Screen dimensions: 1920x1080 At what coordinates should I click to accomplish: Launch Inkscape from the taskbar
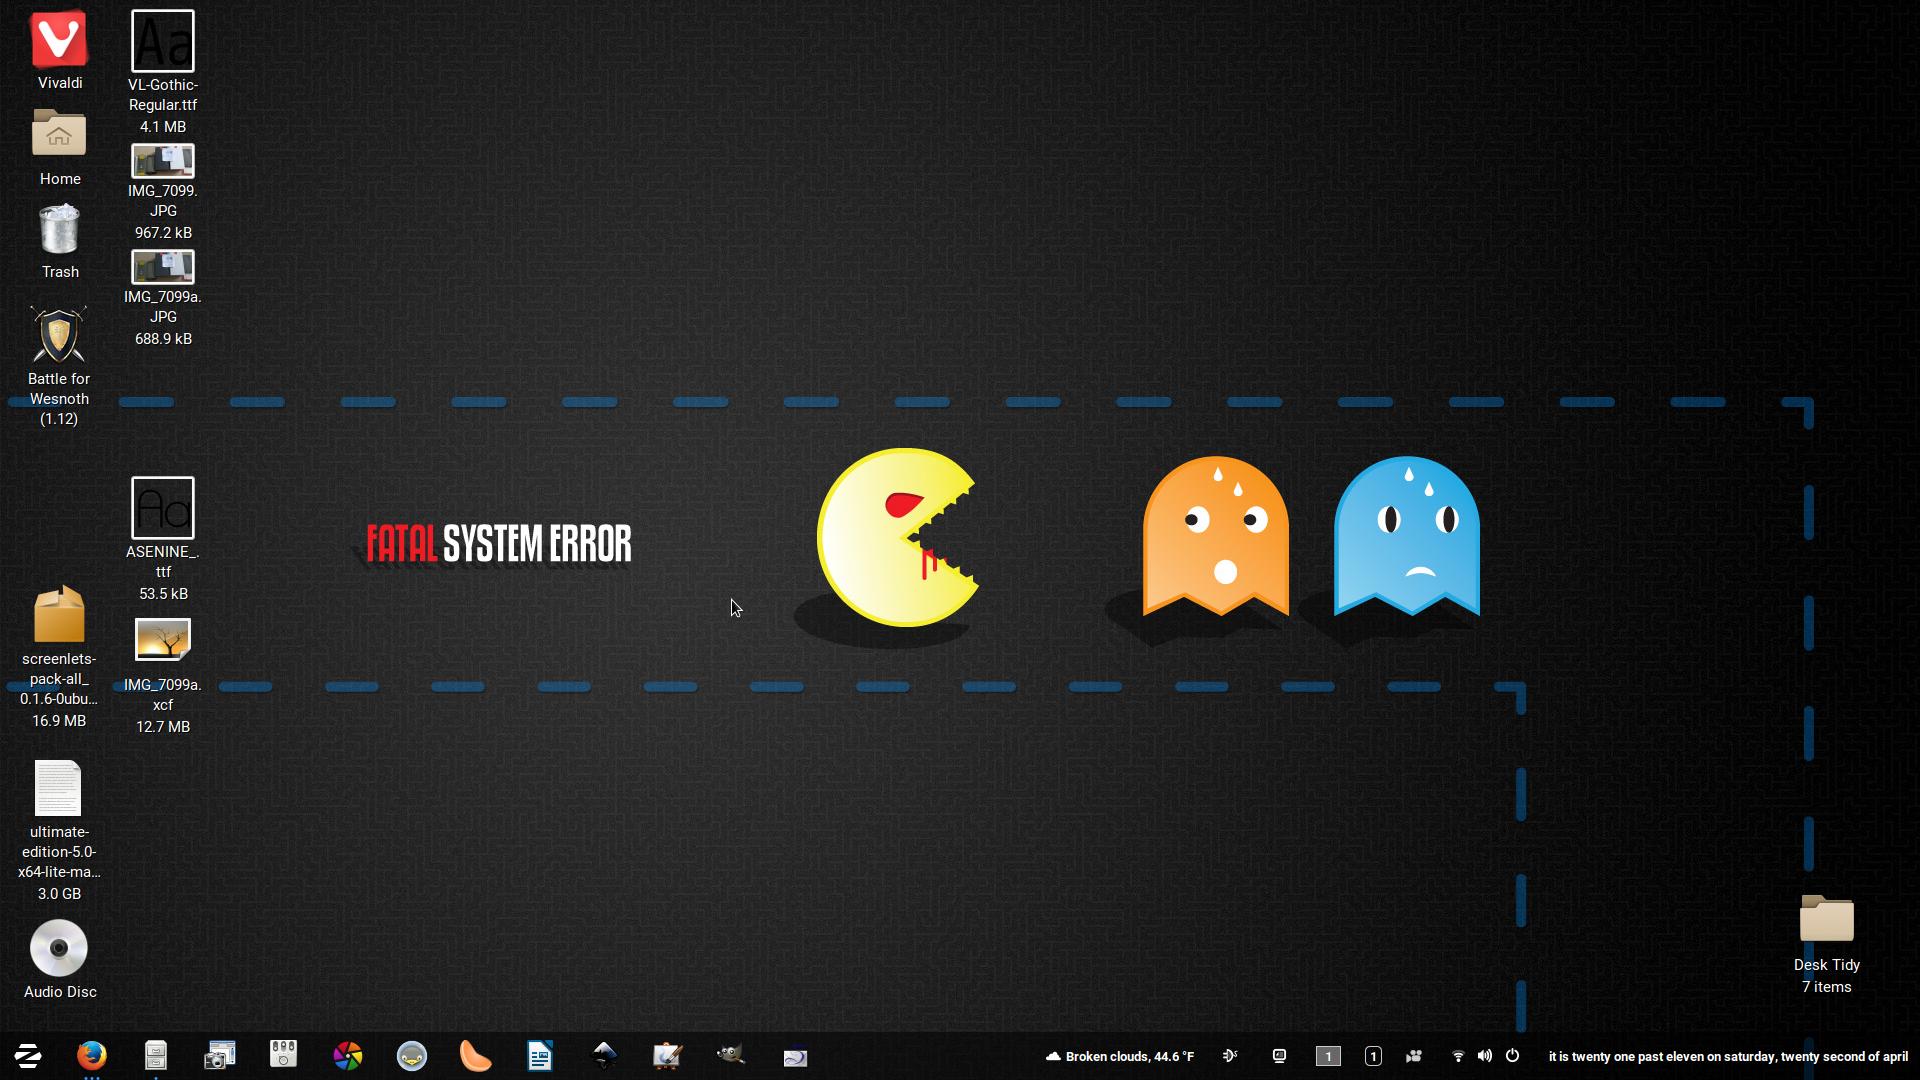click(604, 1056)
